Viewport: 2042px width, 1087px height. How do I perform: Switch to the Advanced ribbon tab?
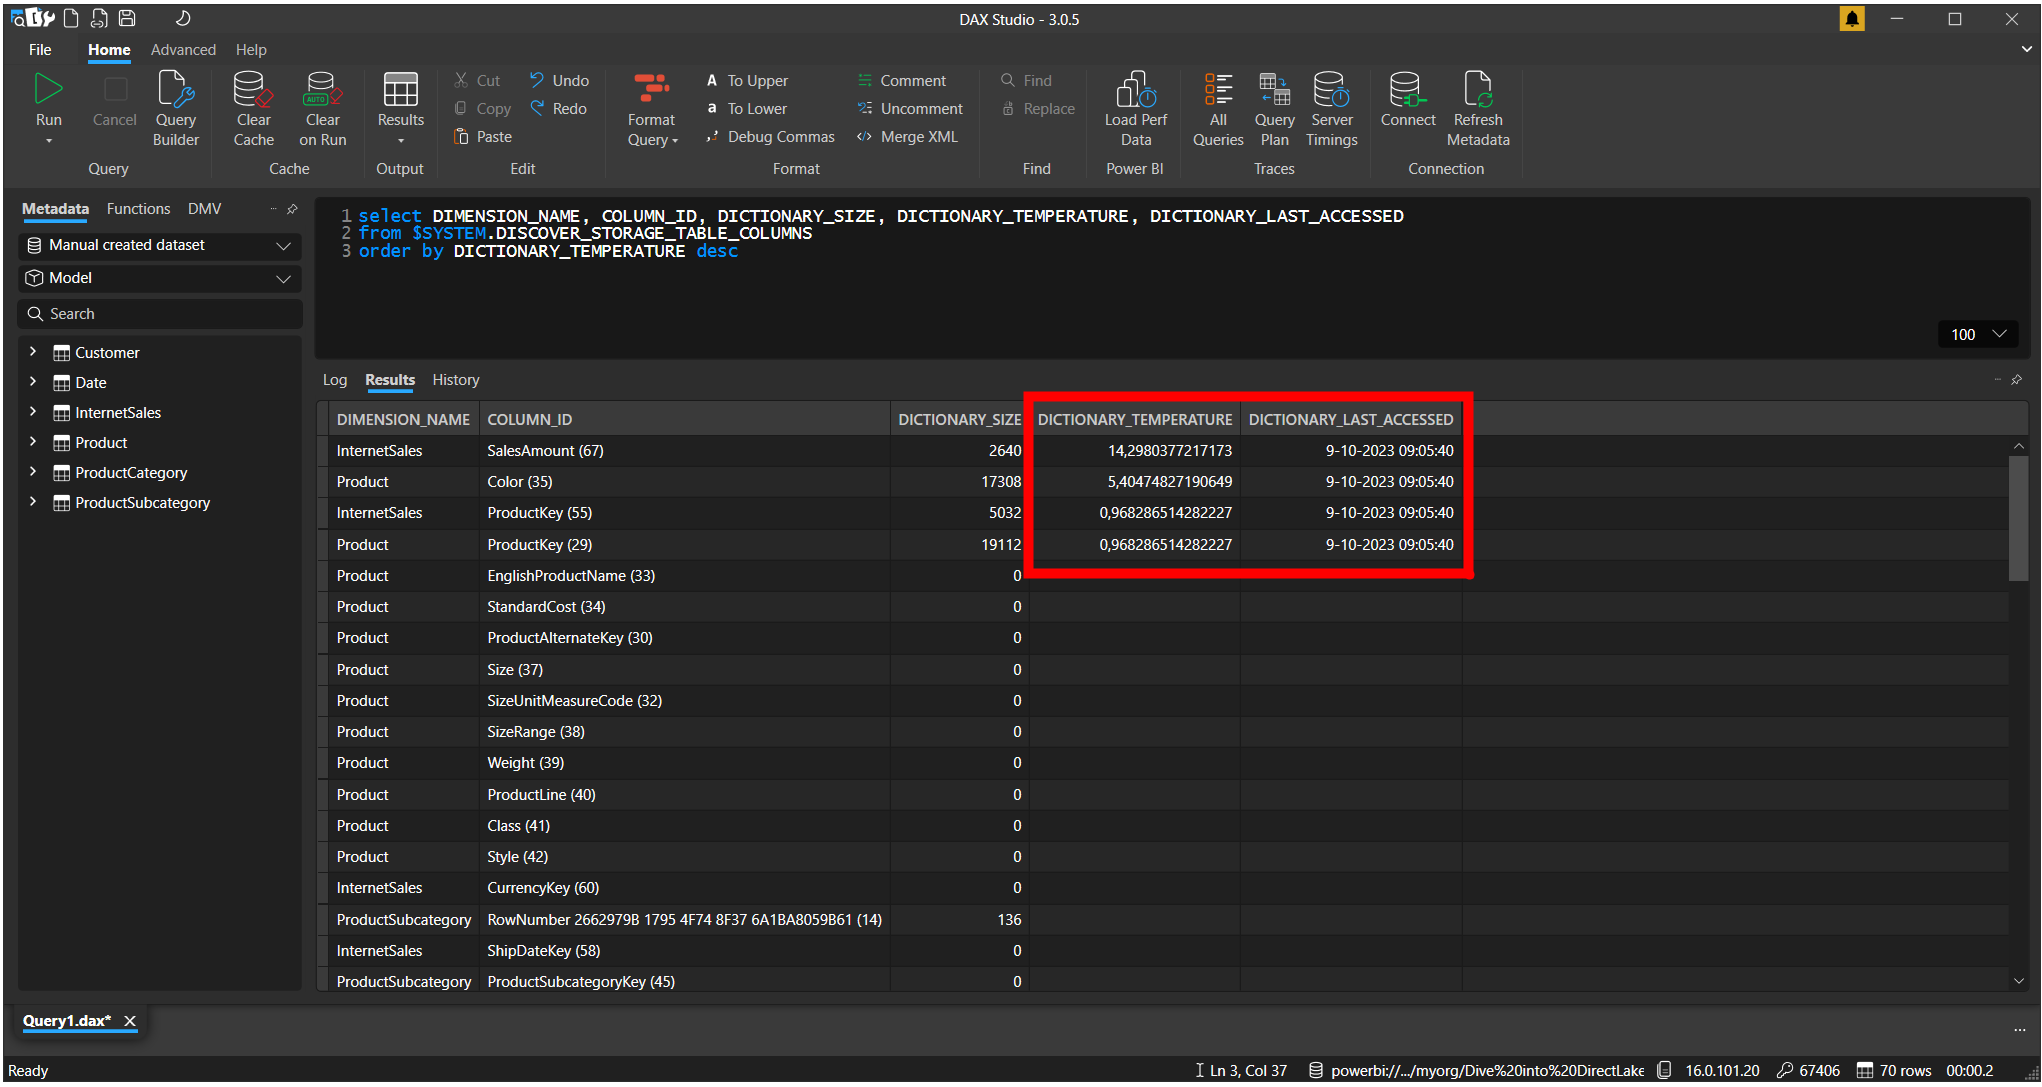click(183, 49)
